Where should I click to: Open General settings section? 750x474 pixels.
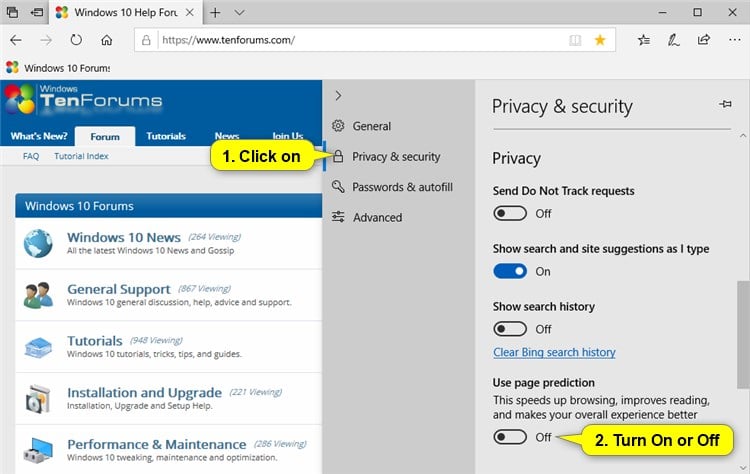click(x=372, y=126)
